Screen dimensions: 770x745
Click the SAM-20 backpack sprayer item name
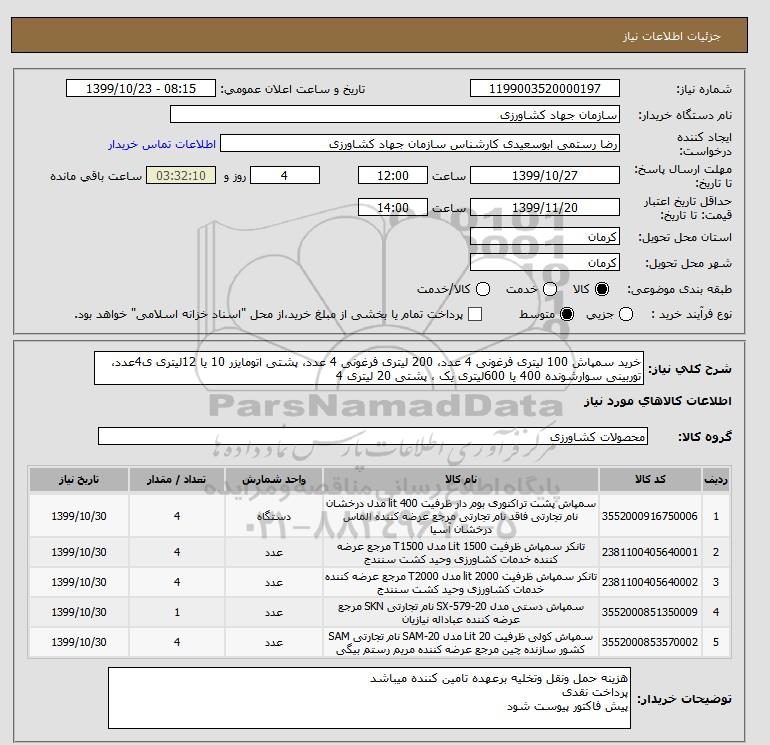[461, 642]
